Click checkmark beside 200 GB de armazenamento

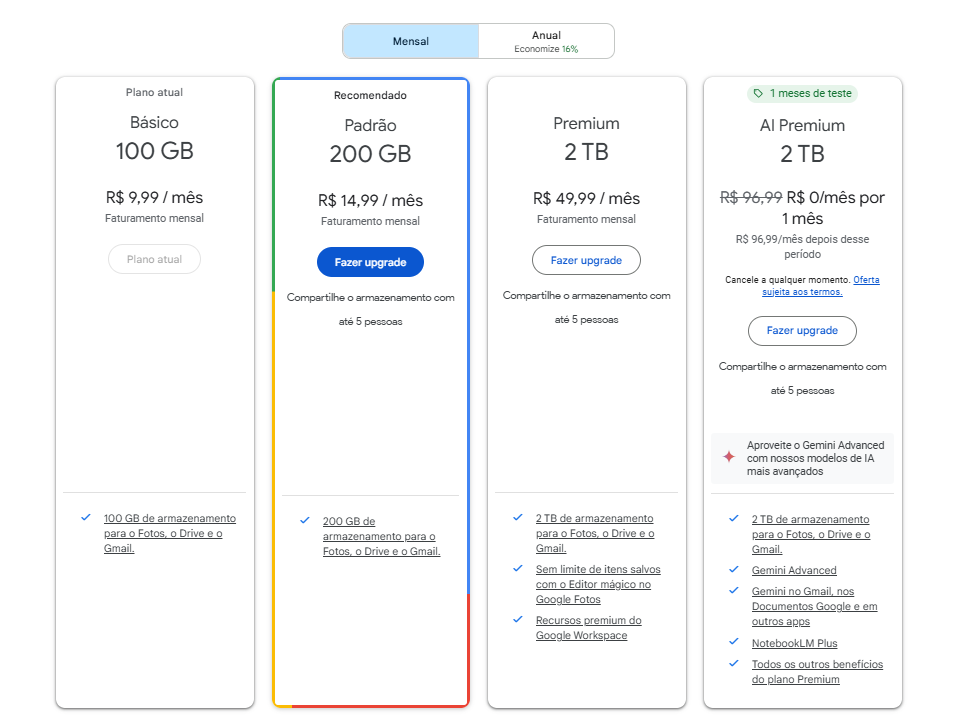coord(305,520)
